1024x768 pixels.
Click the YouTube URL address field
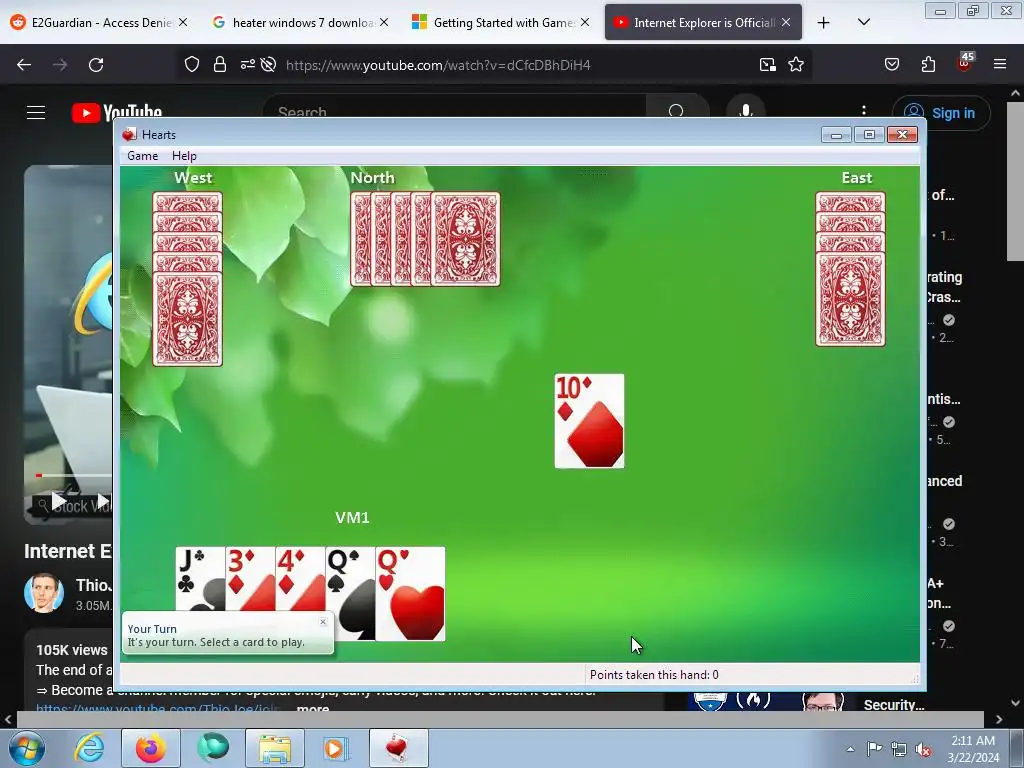tap(438, 65)
